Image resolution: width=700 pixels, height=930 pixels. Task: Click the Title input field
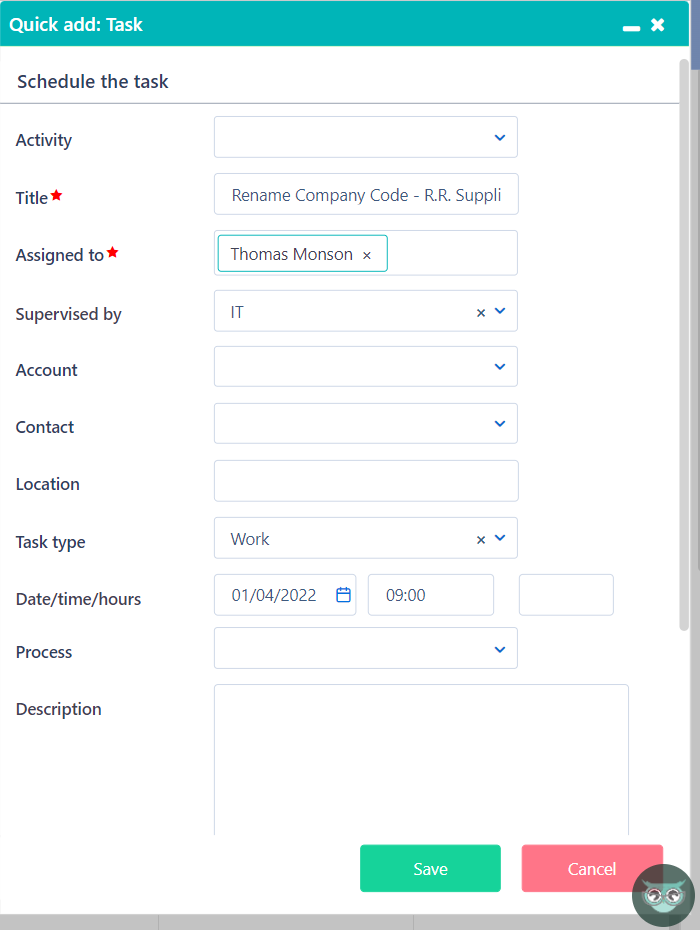(366, 194)
